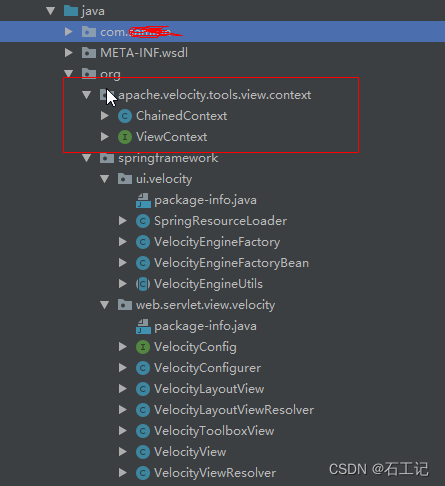
Task: Open VelocityEngineFactoryBean class
Action: pyautogui.click(x=231, y=263)
